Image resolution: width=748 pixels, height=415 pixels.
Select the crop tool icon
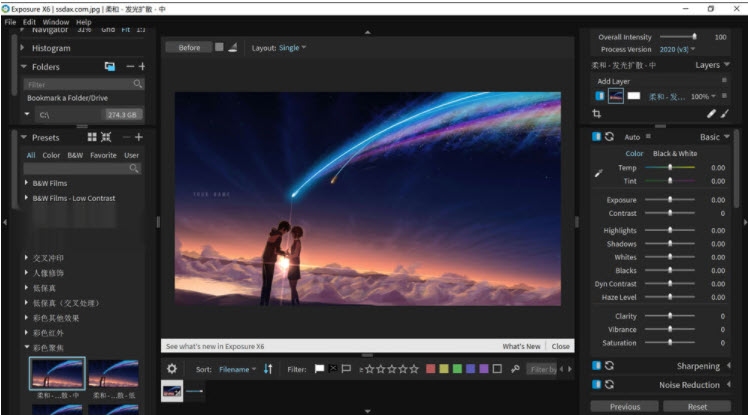tap(597, 114)
